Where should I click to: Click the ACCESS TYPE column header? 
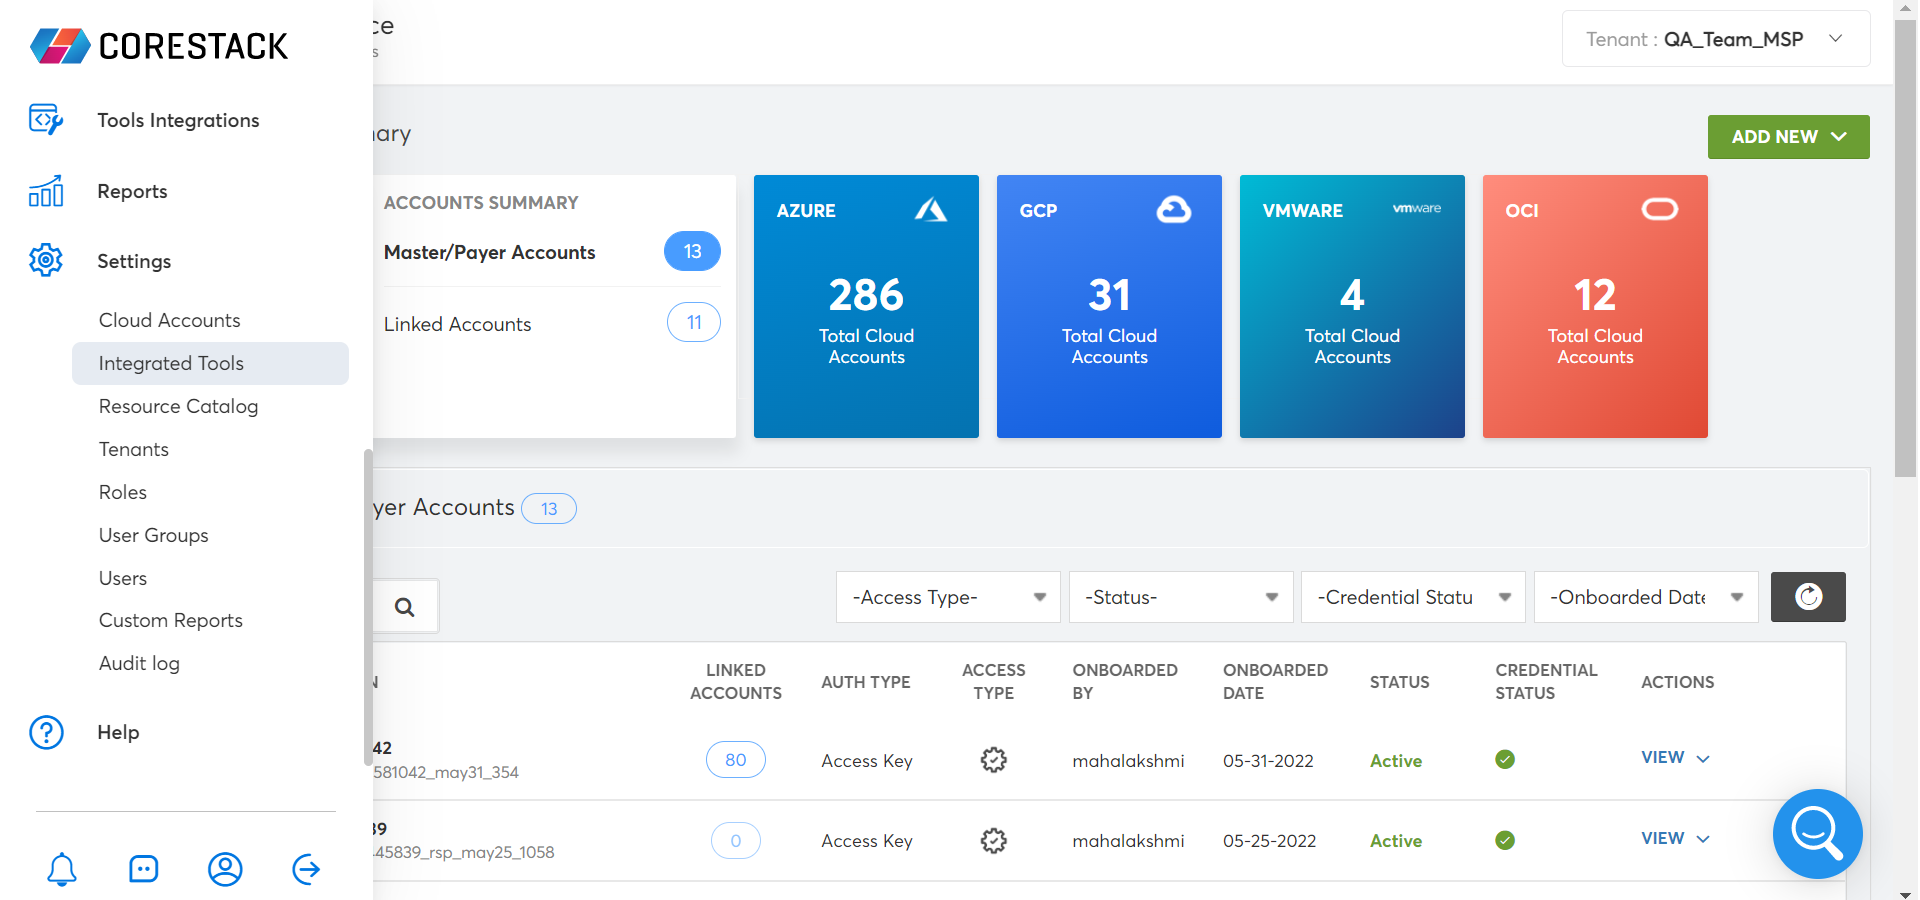[x=994, y=681]
